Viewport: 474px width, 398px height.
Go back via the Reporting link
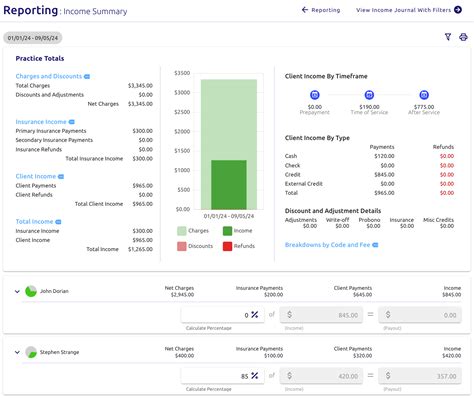[321, 10]
